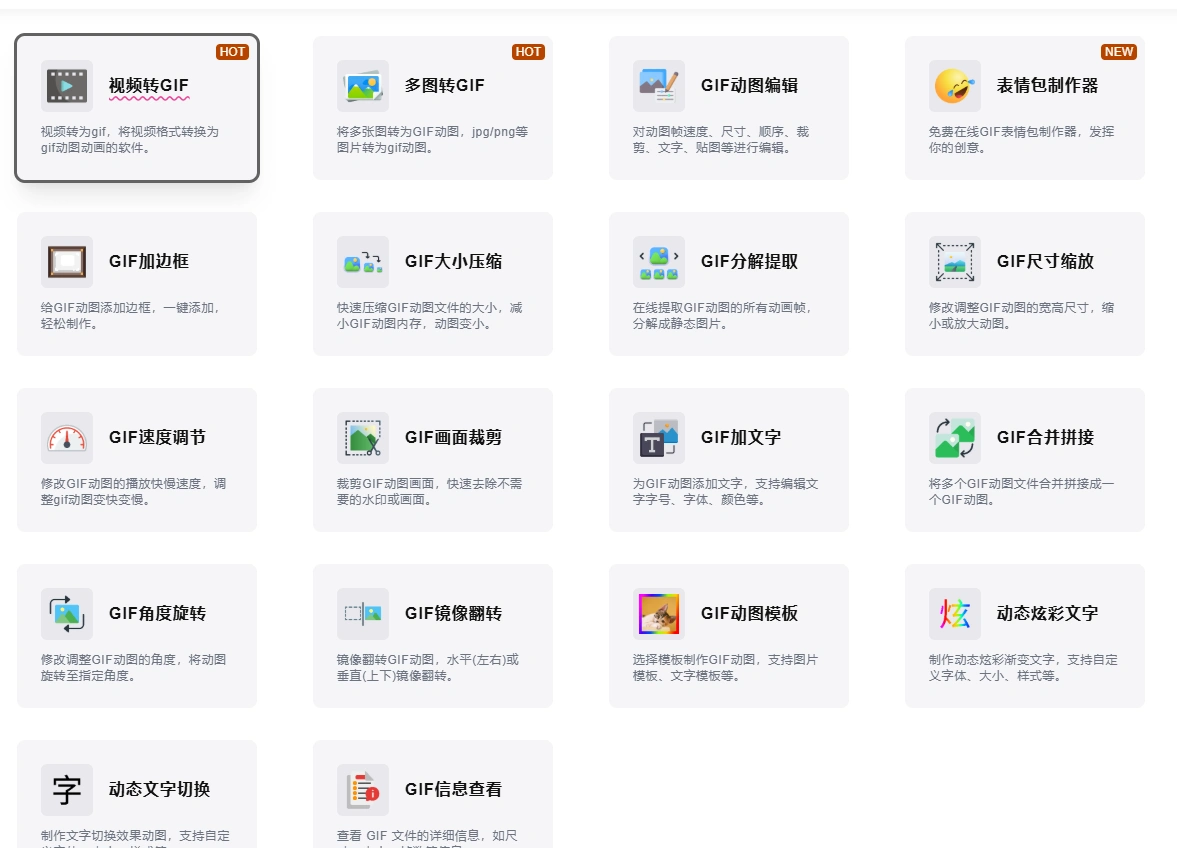
Task: Open the 视频转GIF film strip icon
Action: (x=66, y=86)
